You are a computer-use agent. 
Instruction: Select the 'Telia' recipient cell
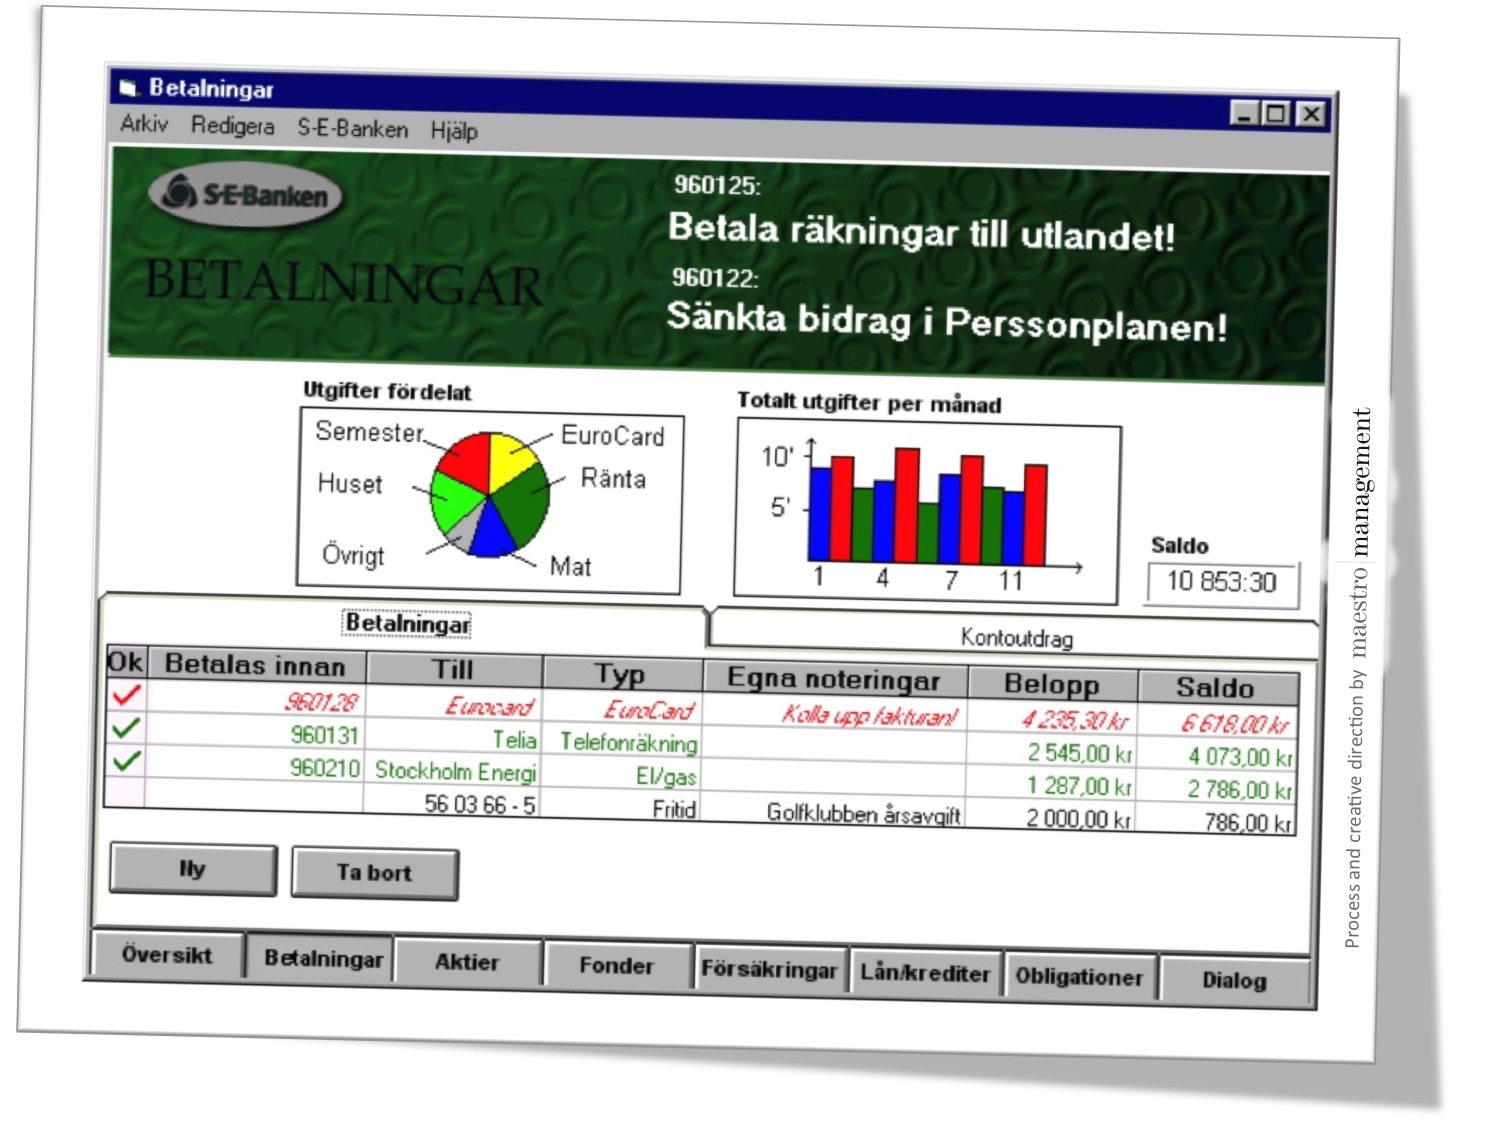[453, 739]
